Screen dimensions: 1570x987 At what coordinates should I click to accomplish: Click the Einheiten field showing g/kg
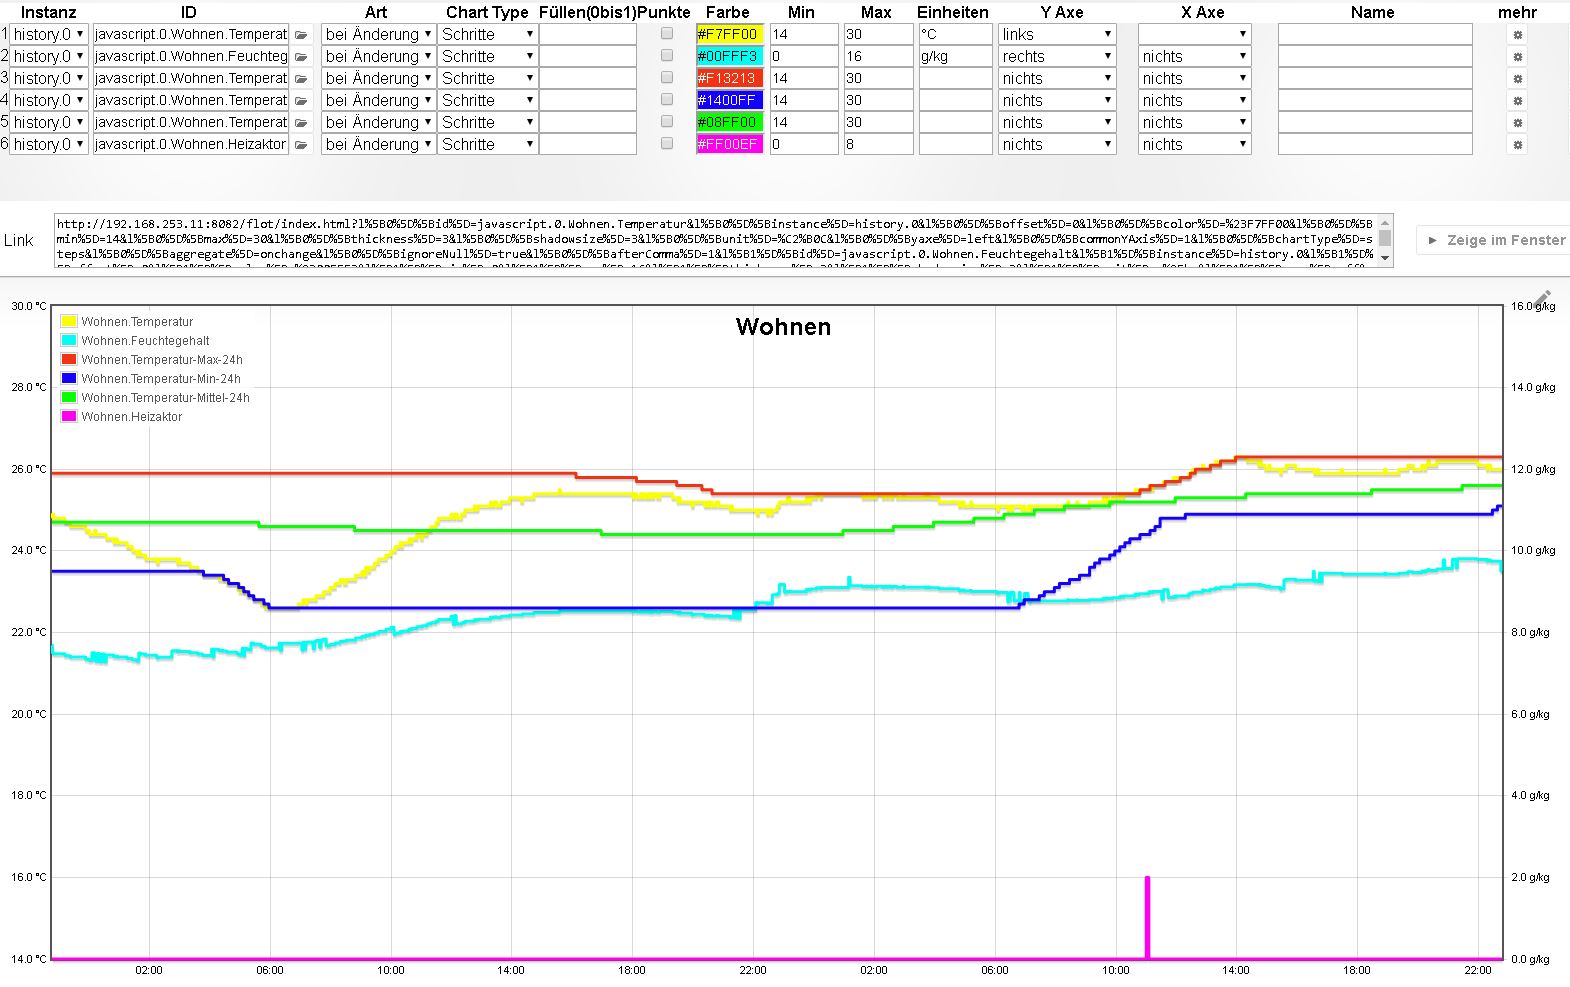(956, 56)
